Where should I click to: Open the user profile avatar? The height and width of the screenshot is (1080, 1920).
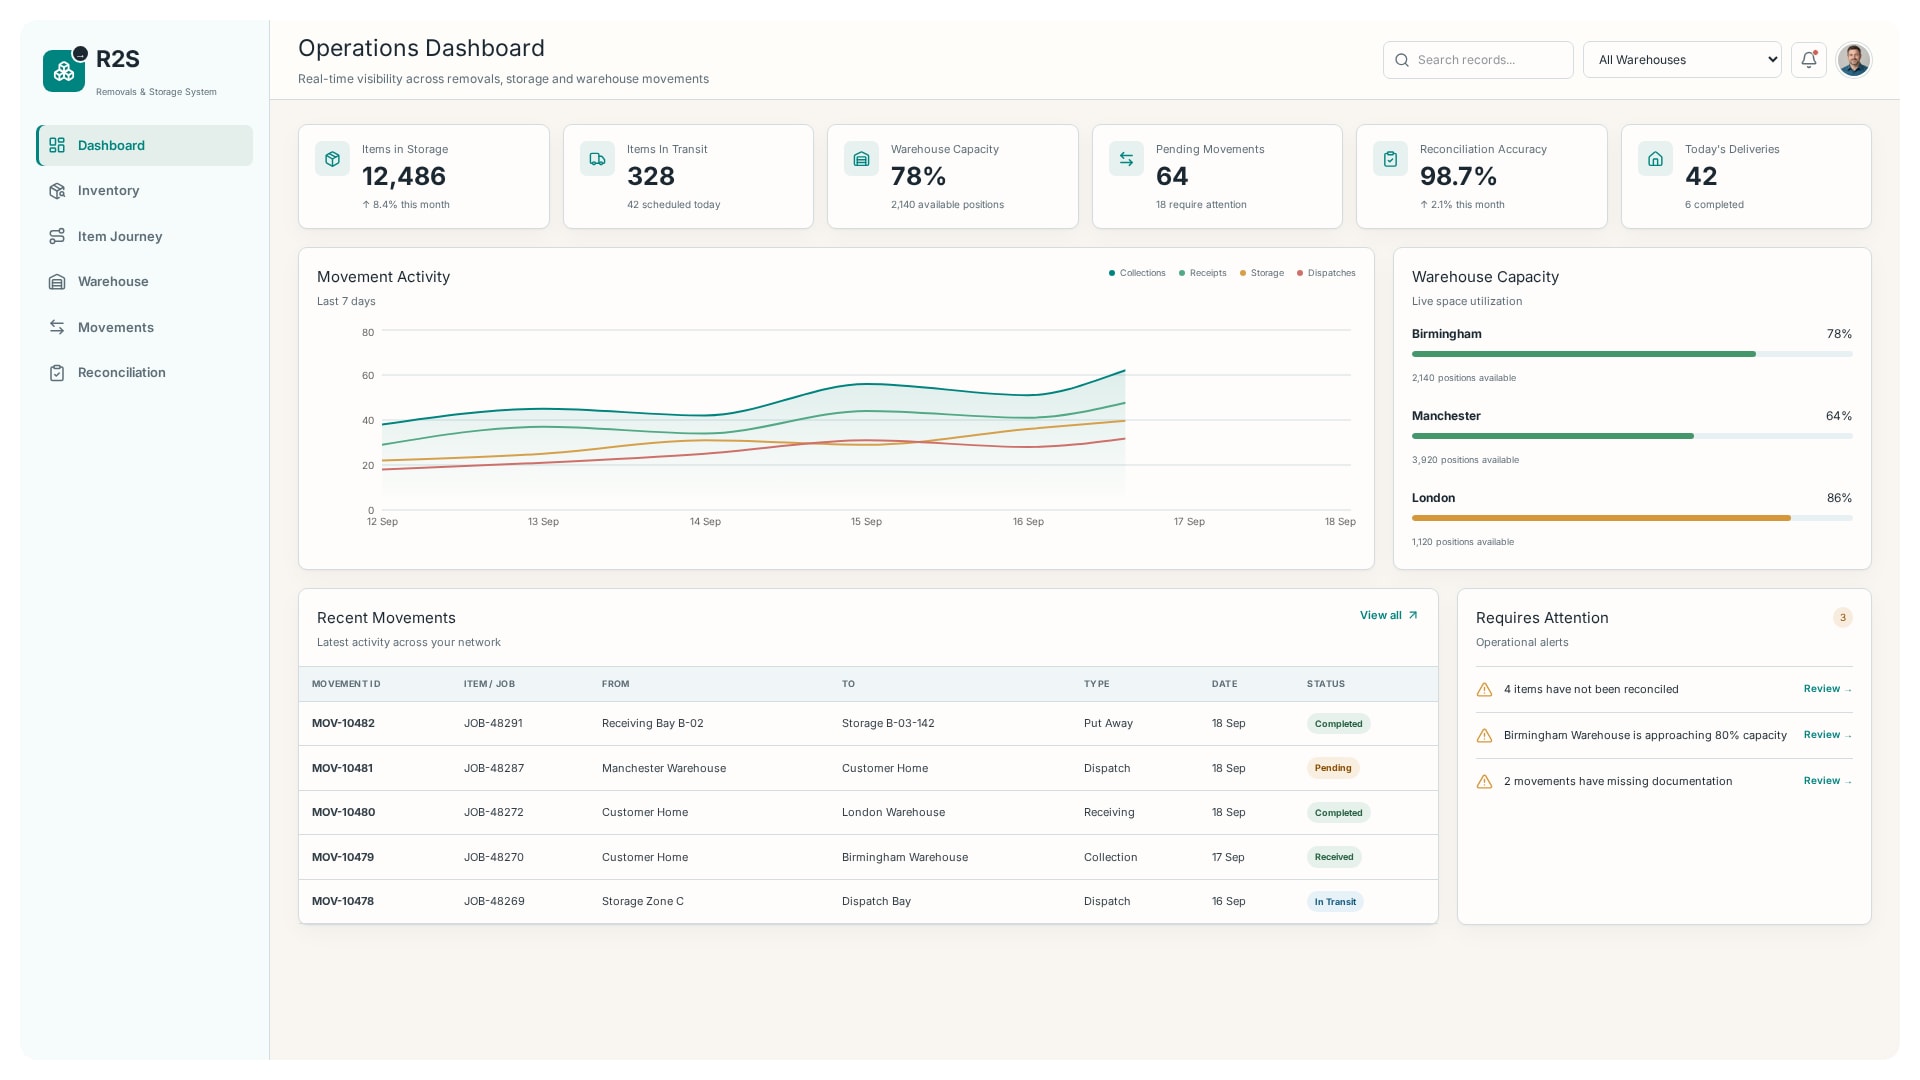pos(1854,60)
